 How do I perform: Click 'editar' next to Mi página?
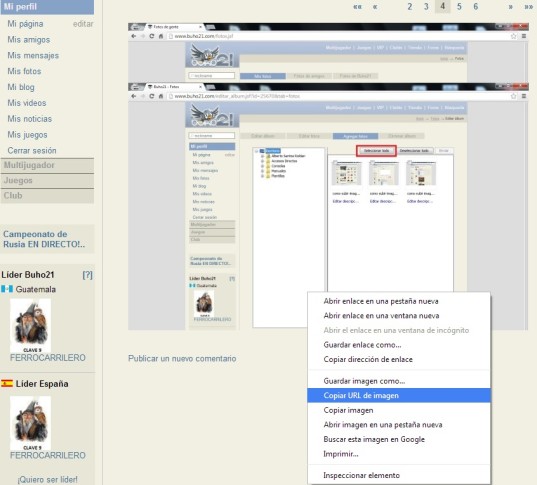point(83,24)
